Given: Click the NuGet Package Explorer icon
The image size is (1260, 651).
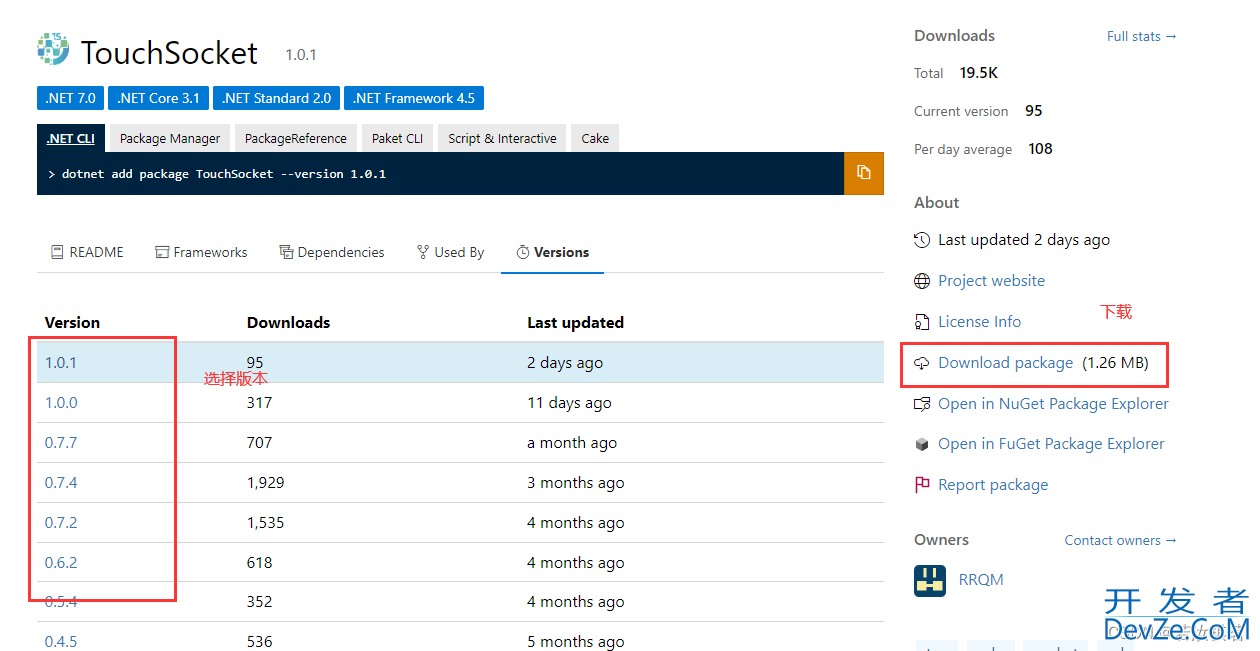Looking at the screenshot, I should pos(922,404).
